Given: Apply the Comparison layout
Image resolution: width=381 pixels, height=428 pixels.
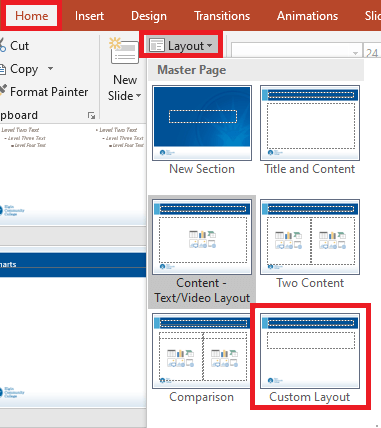Looking at the screenshot, I should (x=202, y=358).
